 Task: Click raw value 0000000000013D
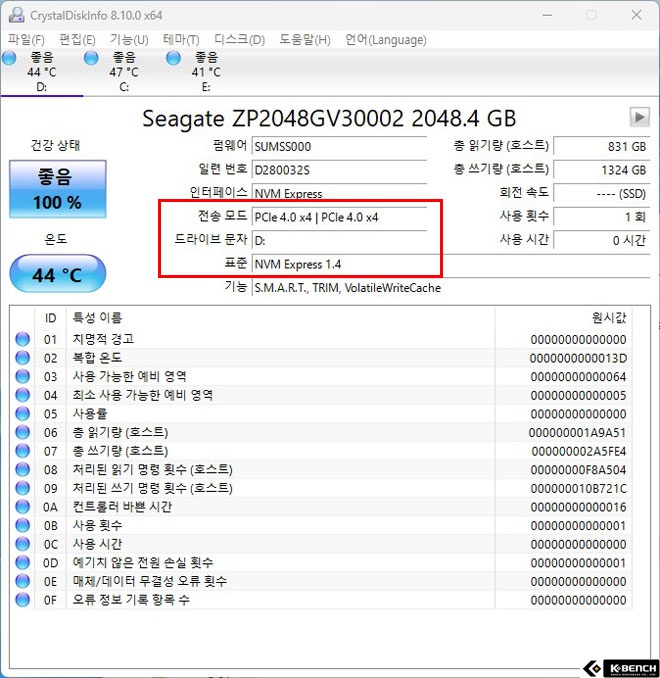[578, 358]
